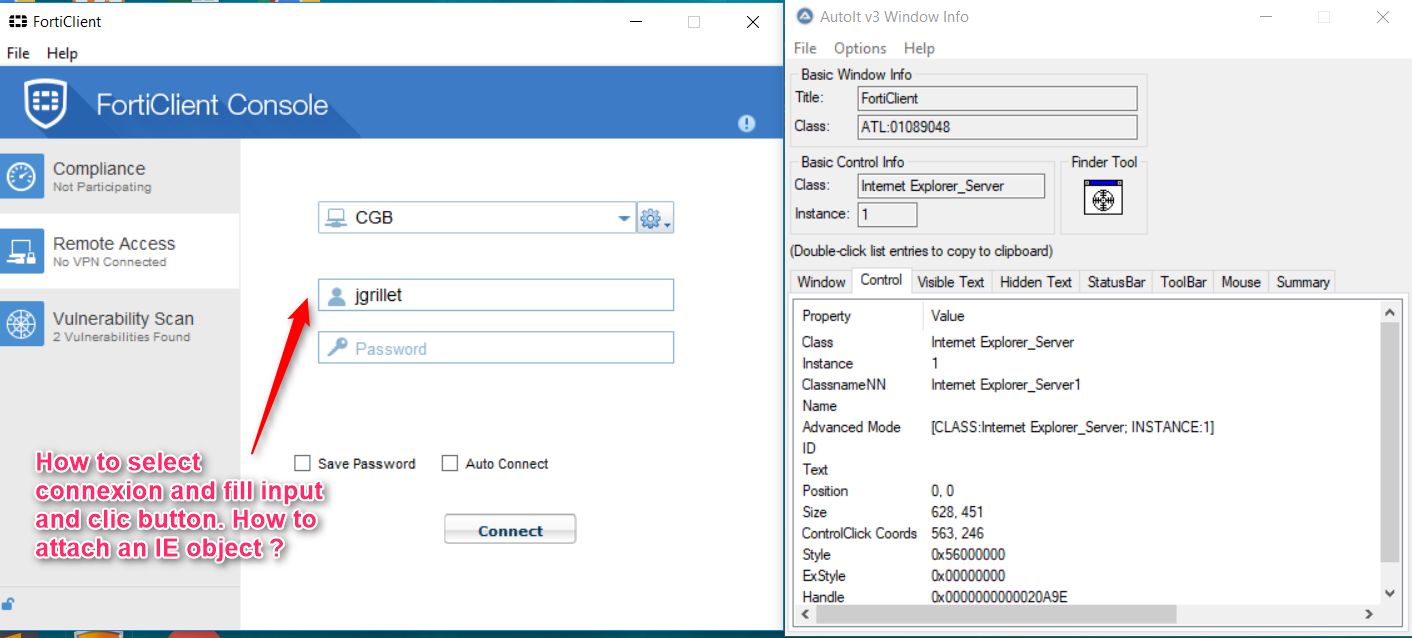Click the No VPN Connected status text

110,262
